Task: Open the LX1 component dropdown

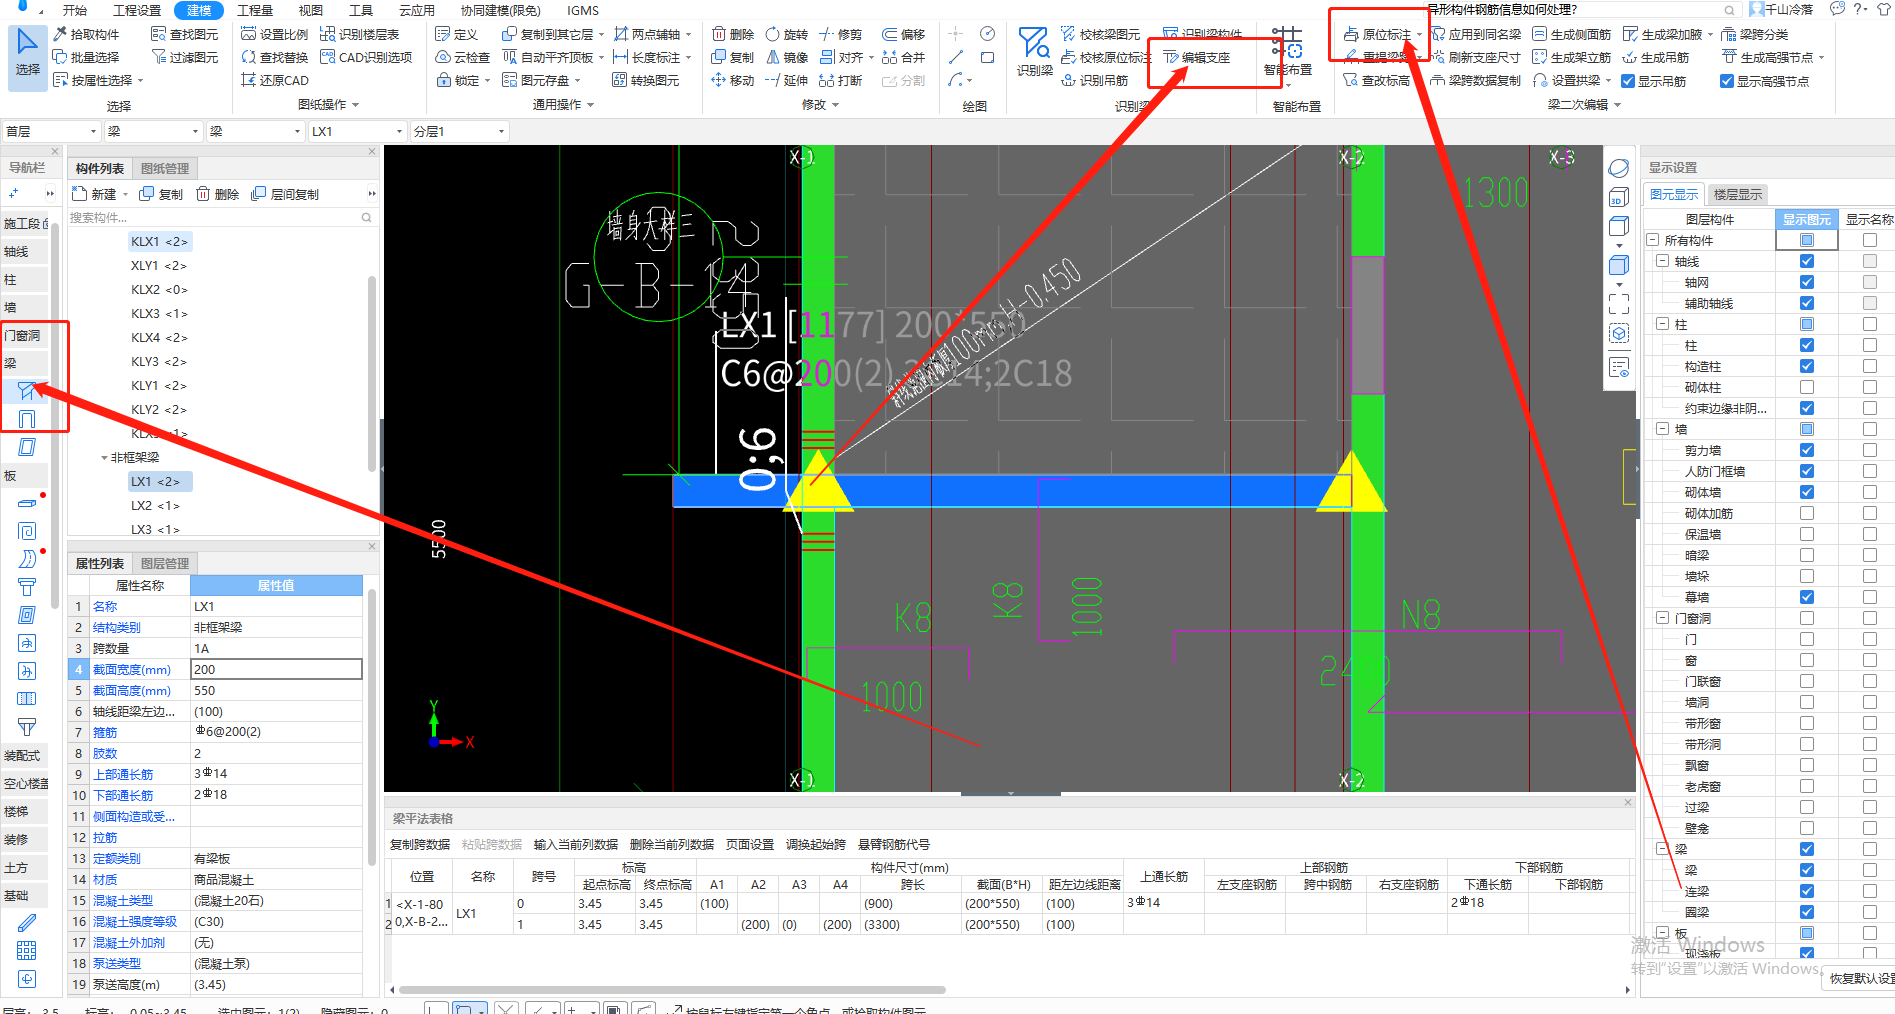Action: pyautogui.click(x=357, y=131)
